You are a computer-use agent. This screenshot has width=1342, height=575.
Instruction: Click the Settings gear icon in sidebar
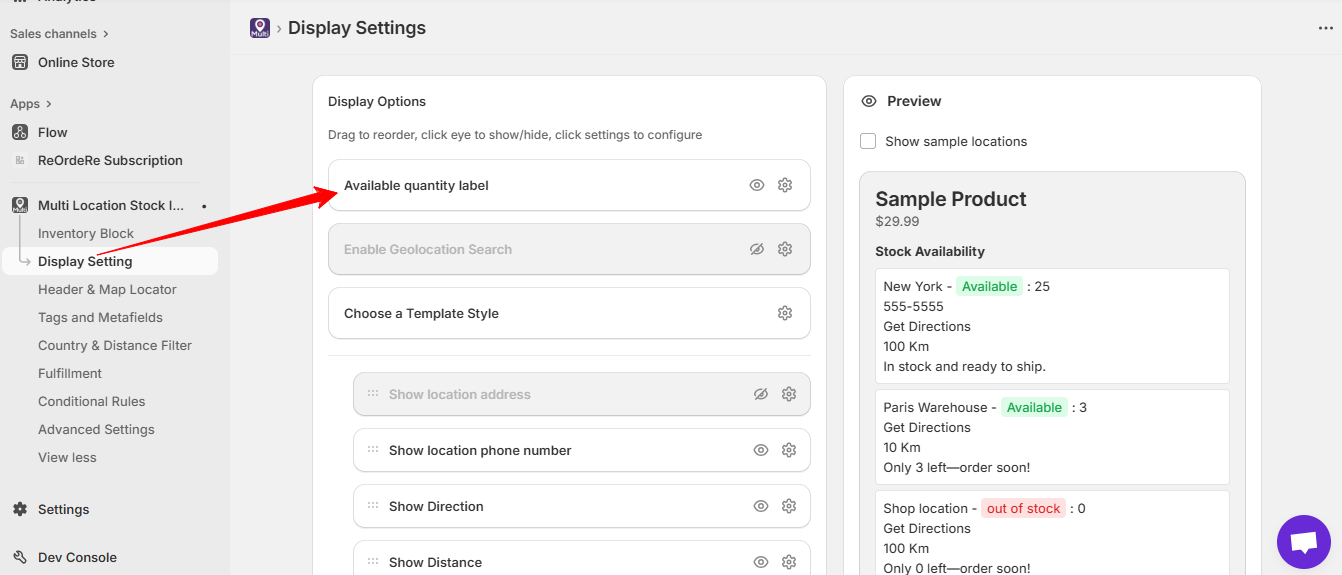point(20,509)
